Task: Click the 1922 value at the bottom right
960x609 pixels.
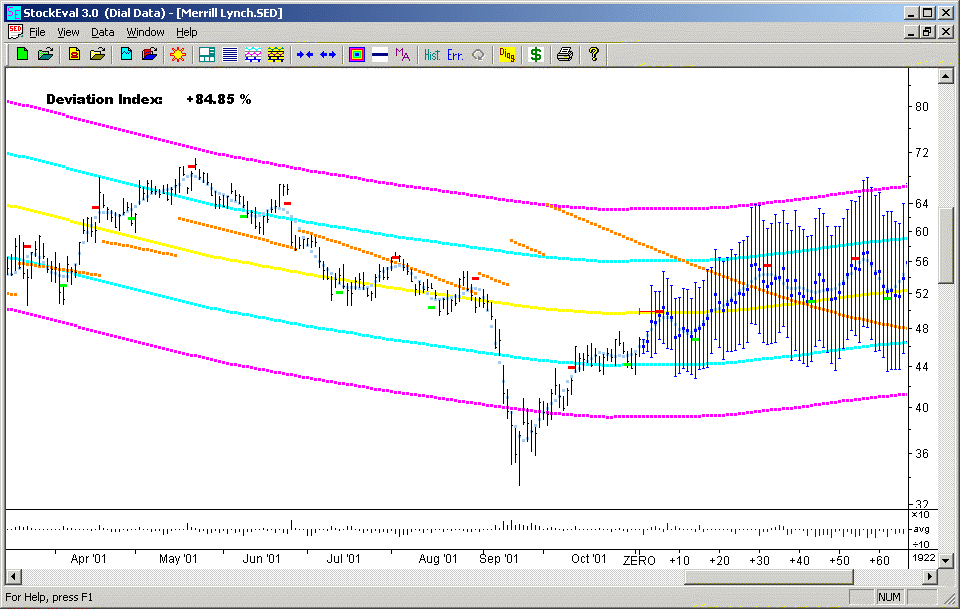Action: click(x=924, y=558)
